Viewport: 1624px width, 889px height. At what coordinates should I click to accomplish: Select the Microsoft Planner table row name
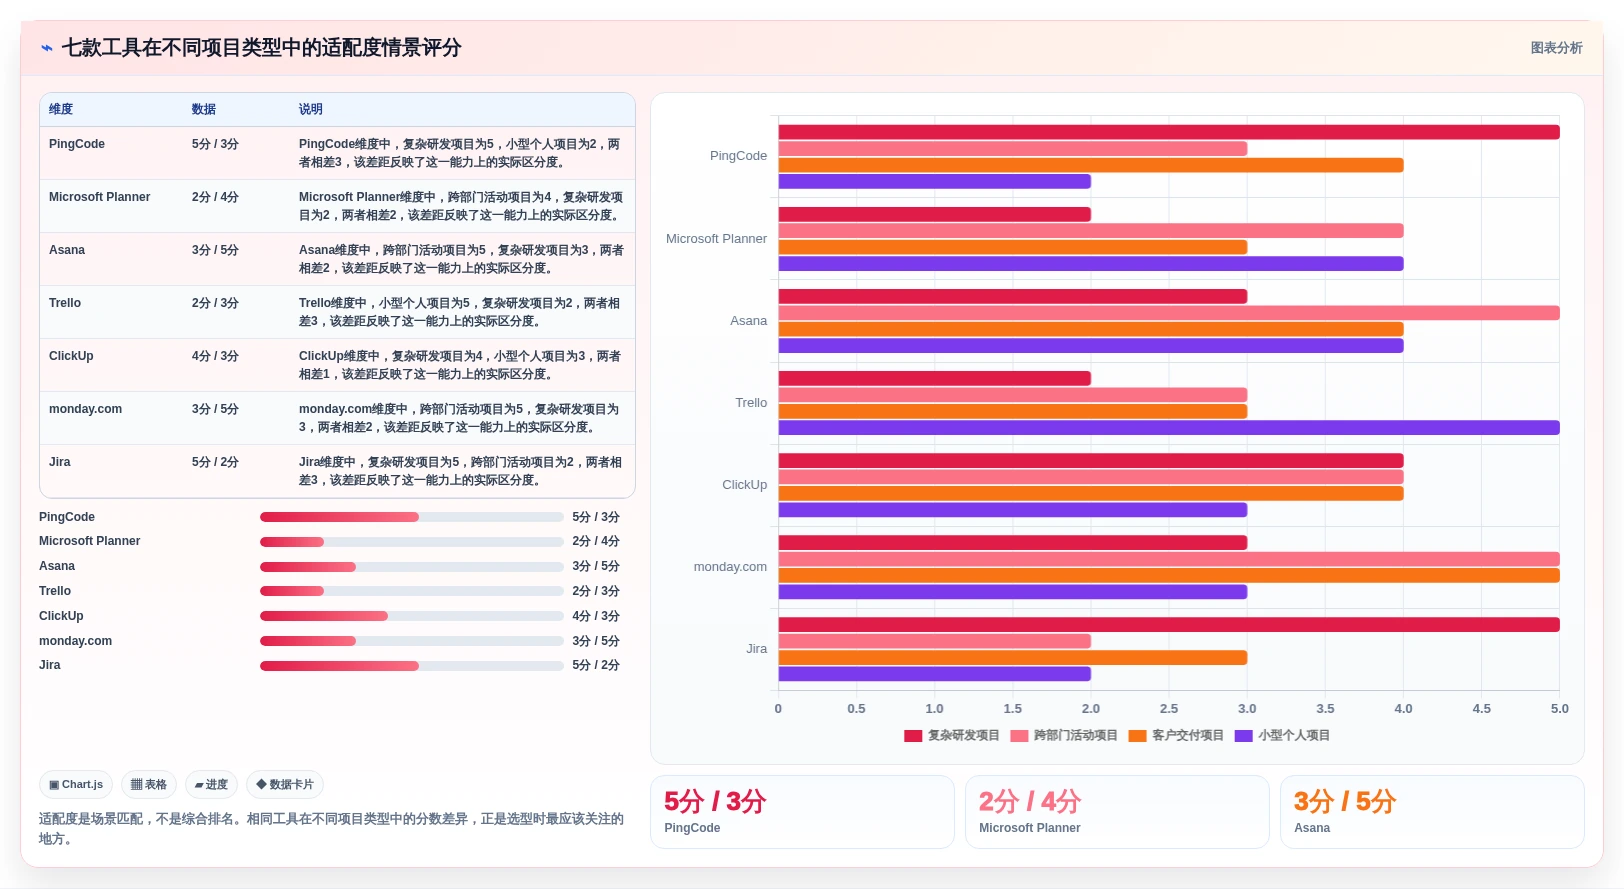tap(100, 197)
